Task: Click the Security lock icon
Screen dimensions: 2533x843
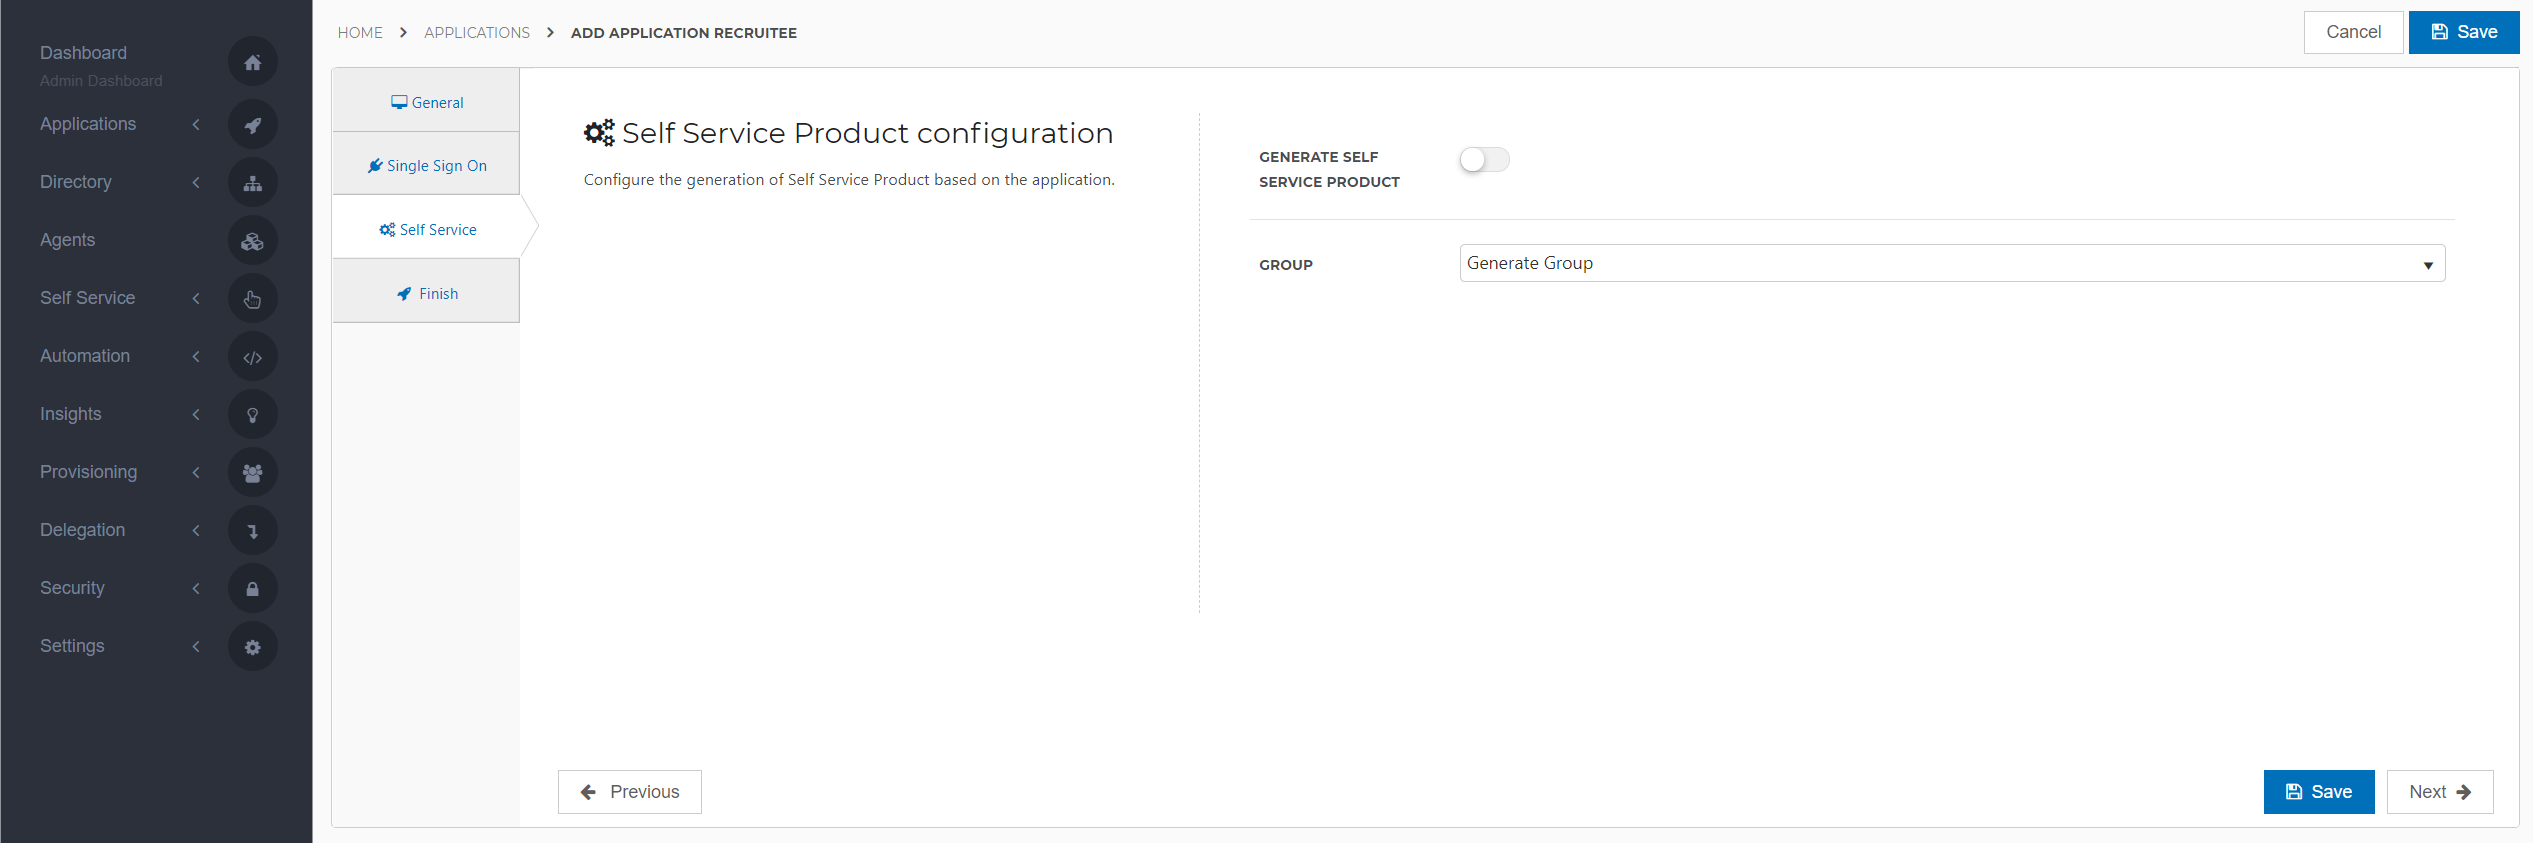Action: click(252, 589)
